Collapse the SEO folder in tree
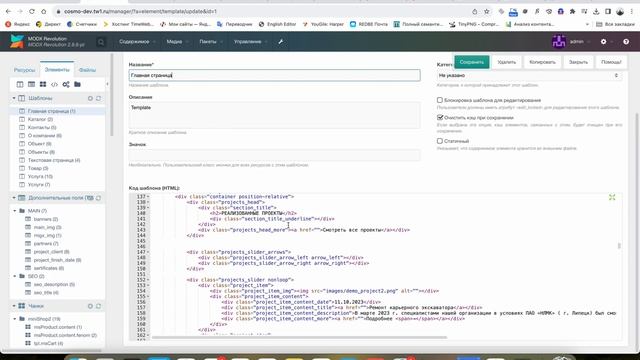640x360 pixels. 15,276
